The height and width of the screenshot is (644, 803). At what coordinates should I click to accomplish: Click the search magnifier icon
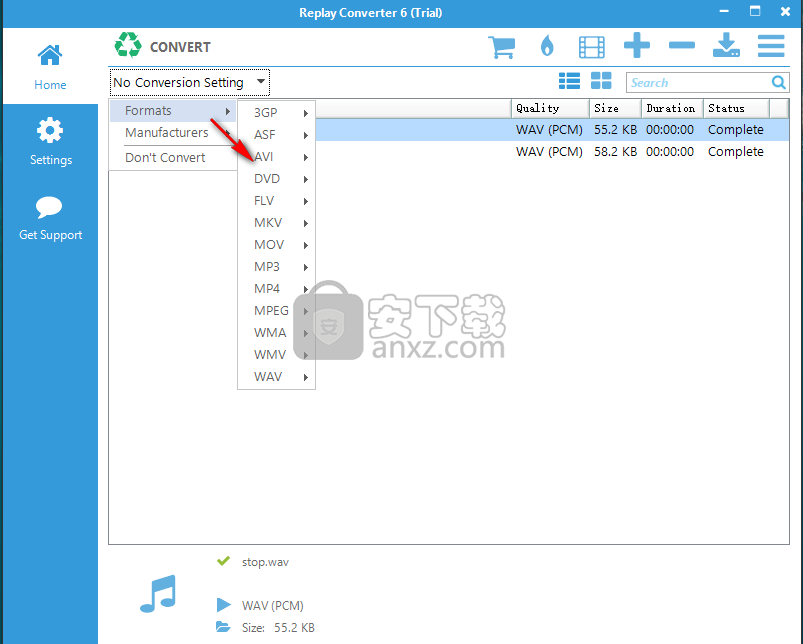click(x=778, y=82)
